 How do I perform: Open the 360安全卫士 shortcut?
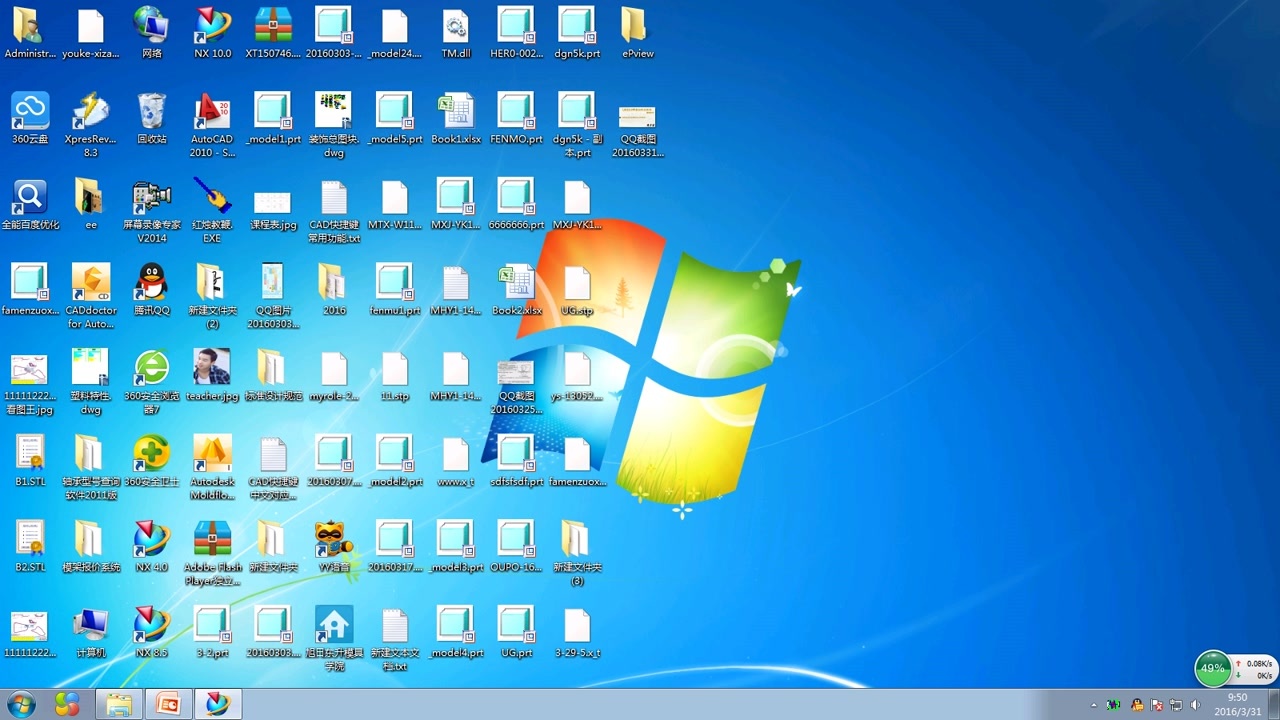pos(151,461)
